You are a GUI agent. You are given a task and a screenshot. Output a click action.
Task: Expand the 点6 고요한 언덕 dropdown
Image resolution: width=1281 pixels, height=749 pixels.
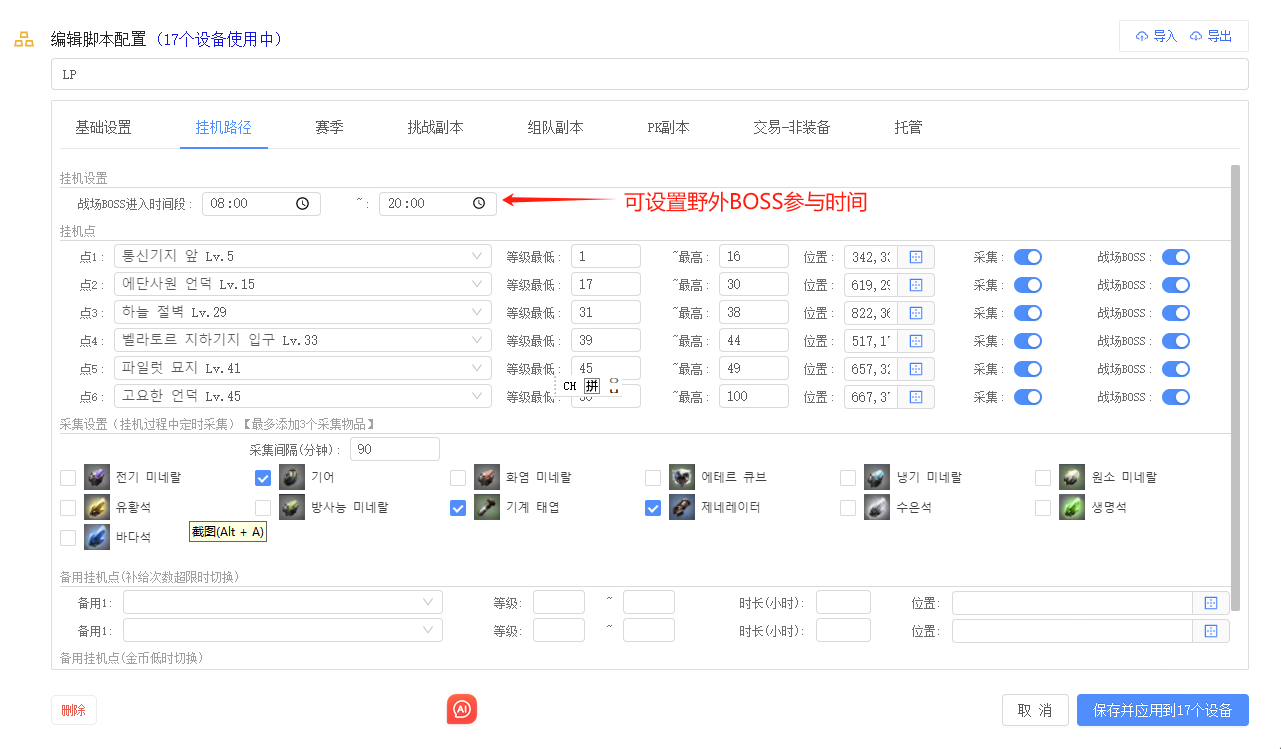302,397
